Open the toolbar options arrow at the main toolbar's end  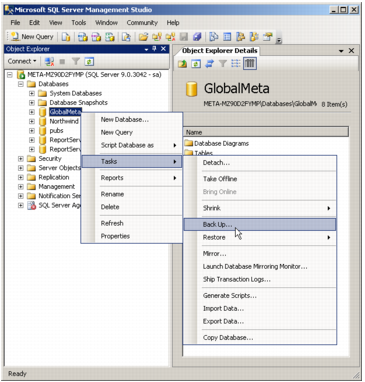[279, 39]
